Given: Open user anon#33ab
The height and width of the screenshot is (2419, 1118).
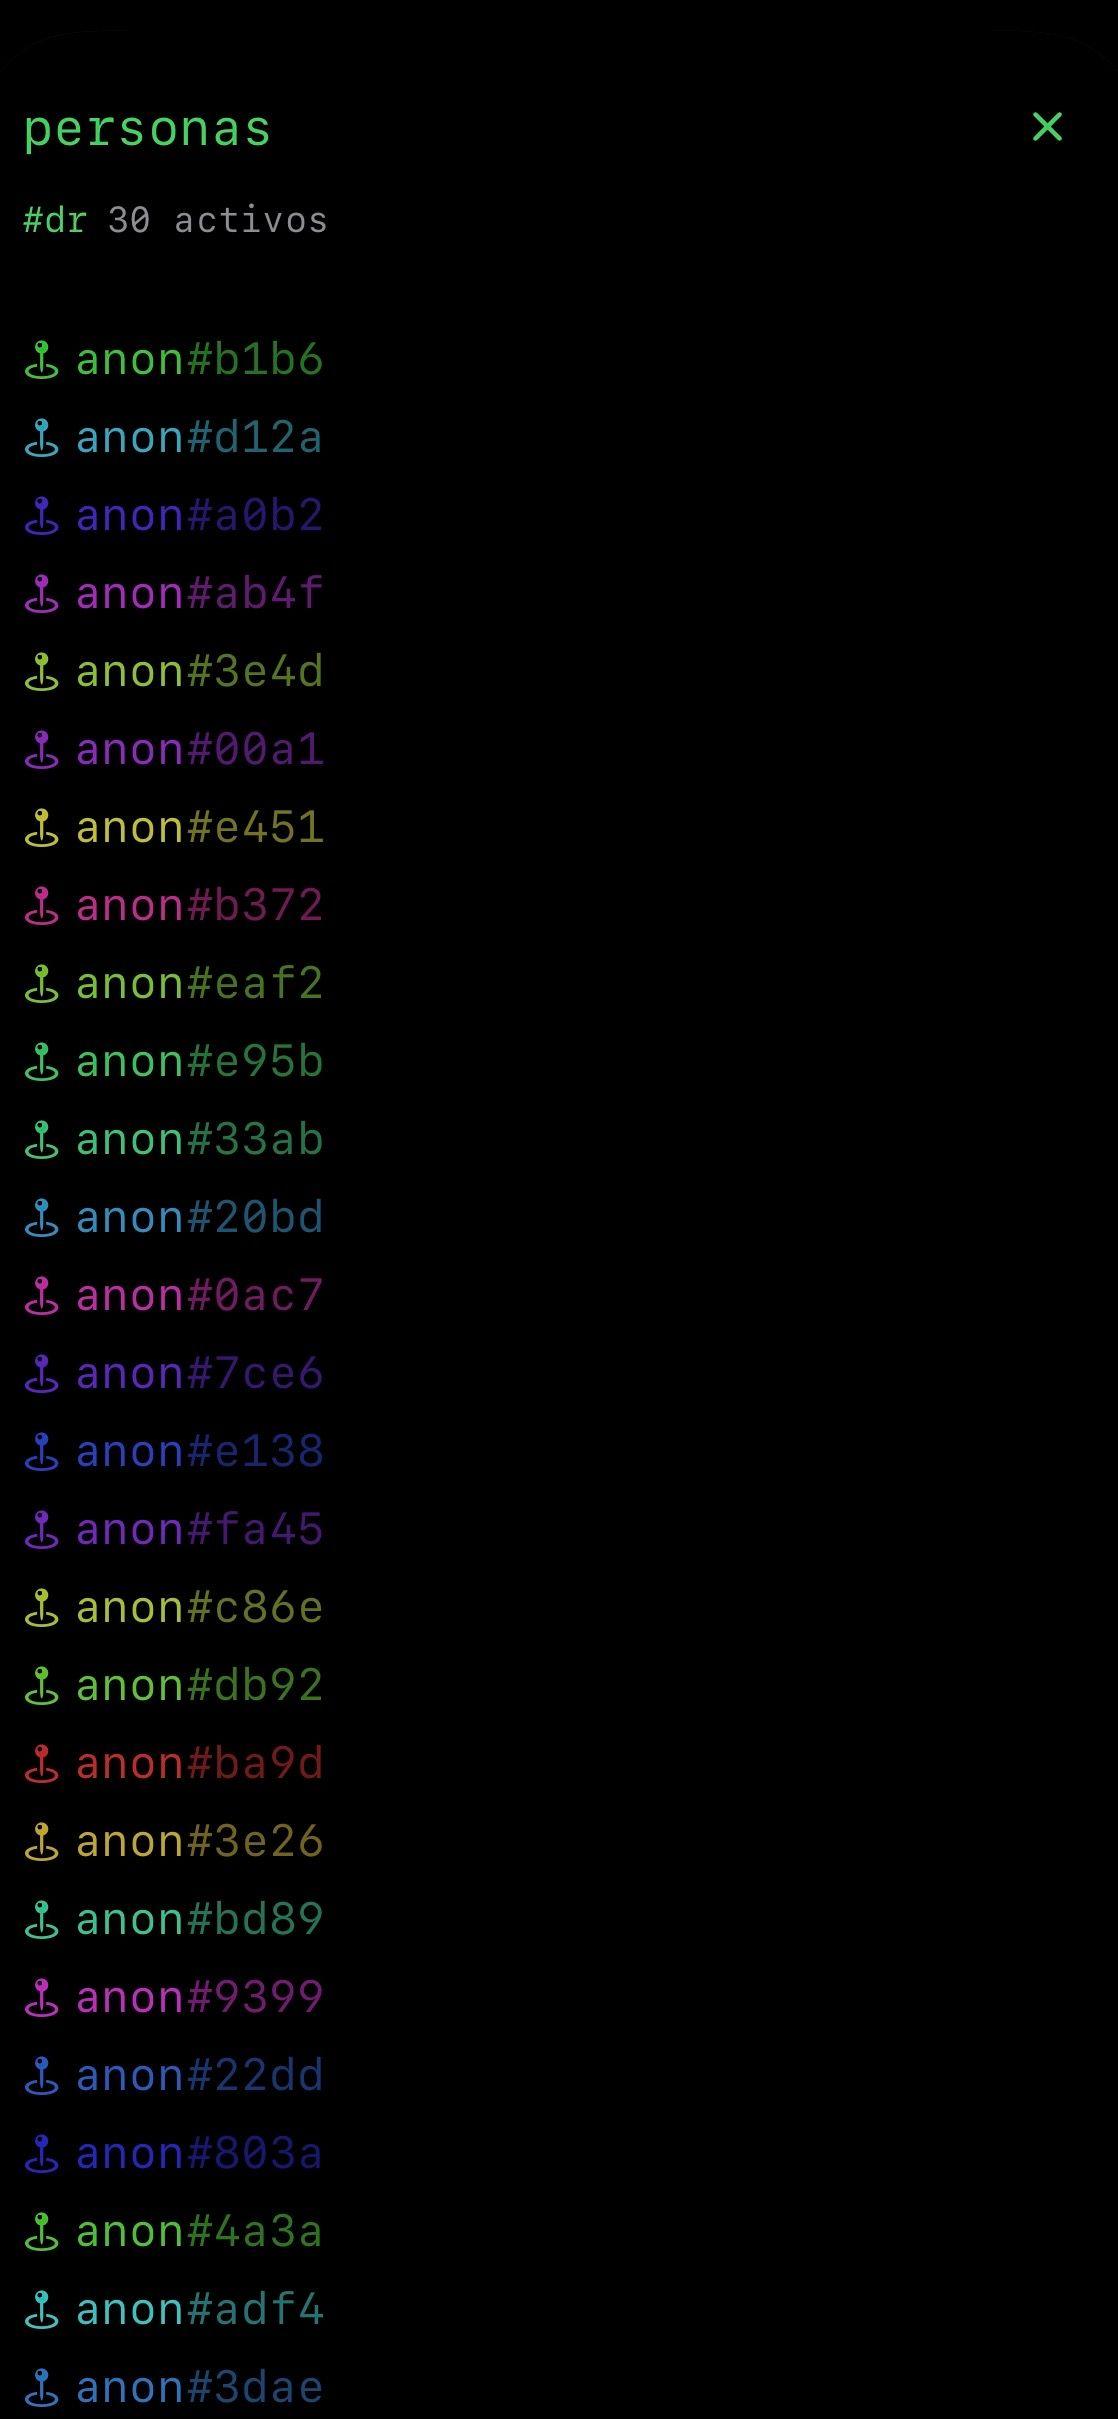Looking at the screenshot, I should pos(199,1140).
